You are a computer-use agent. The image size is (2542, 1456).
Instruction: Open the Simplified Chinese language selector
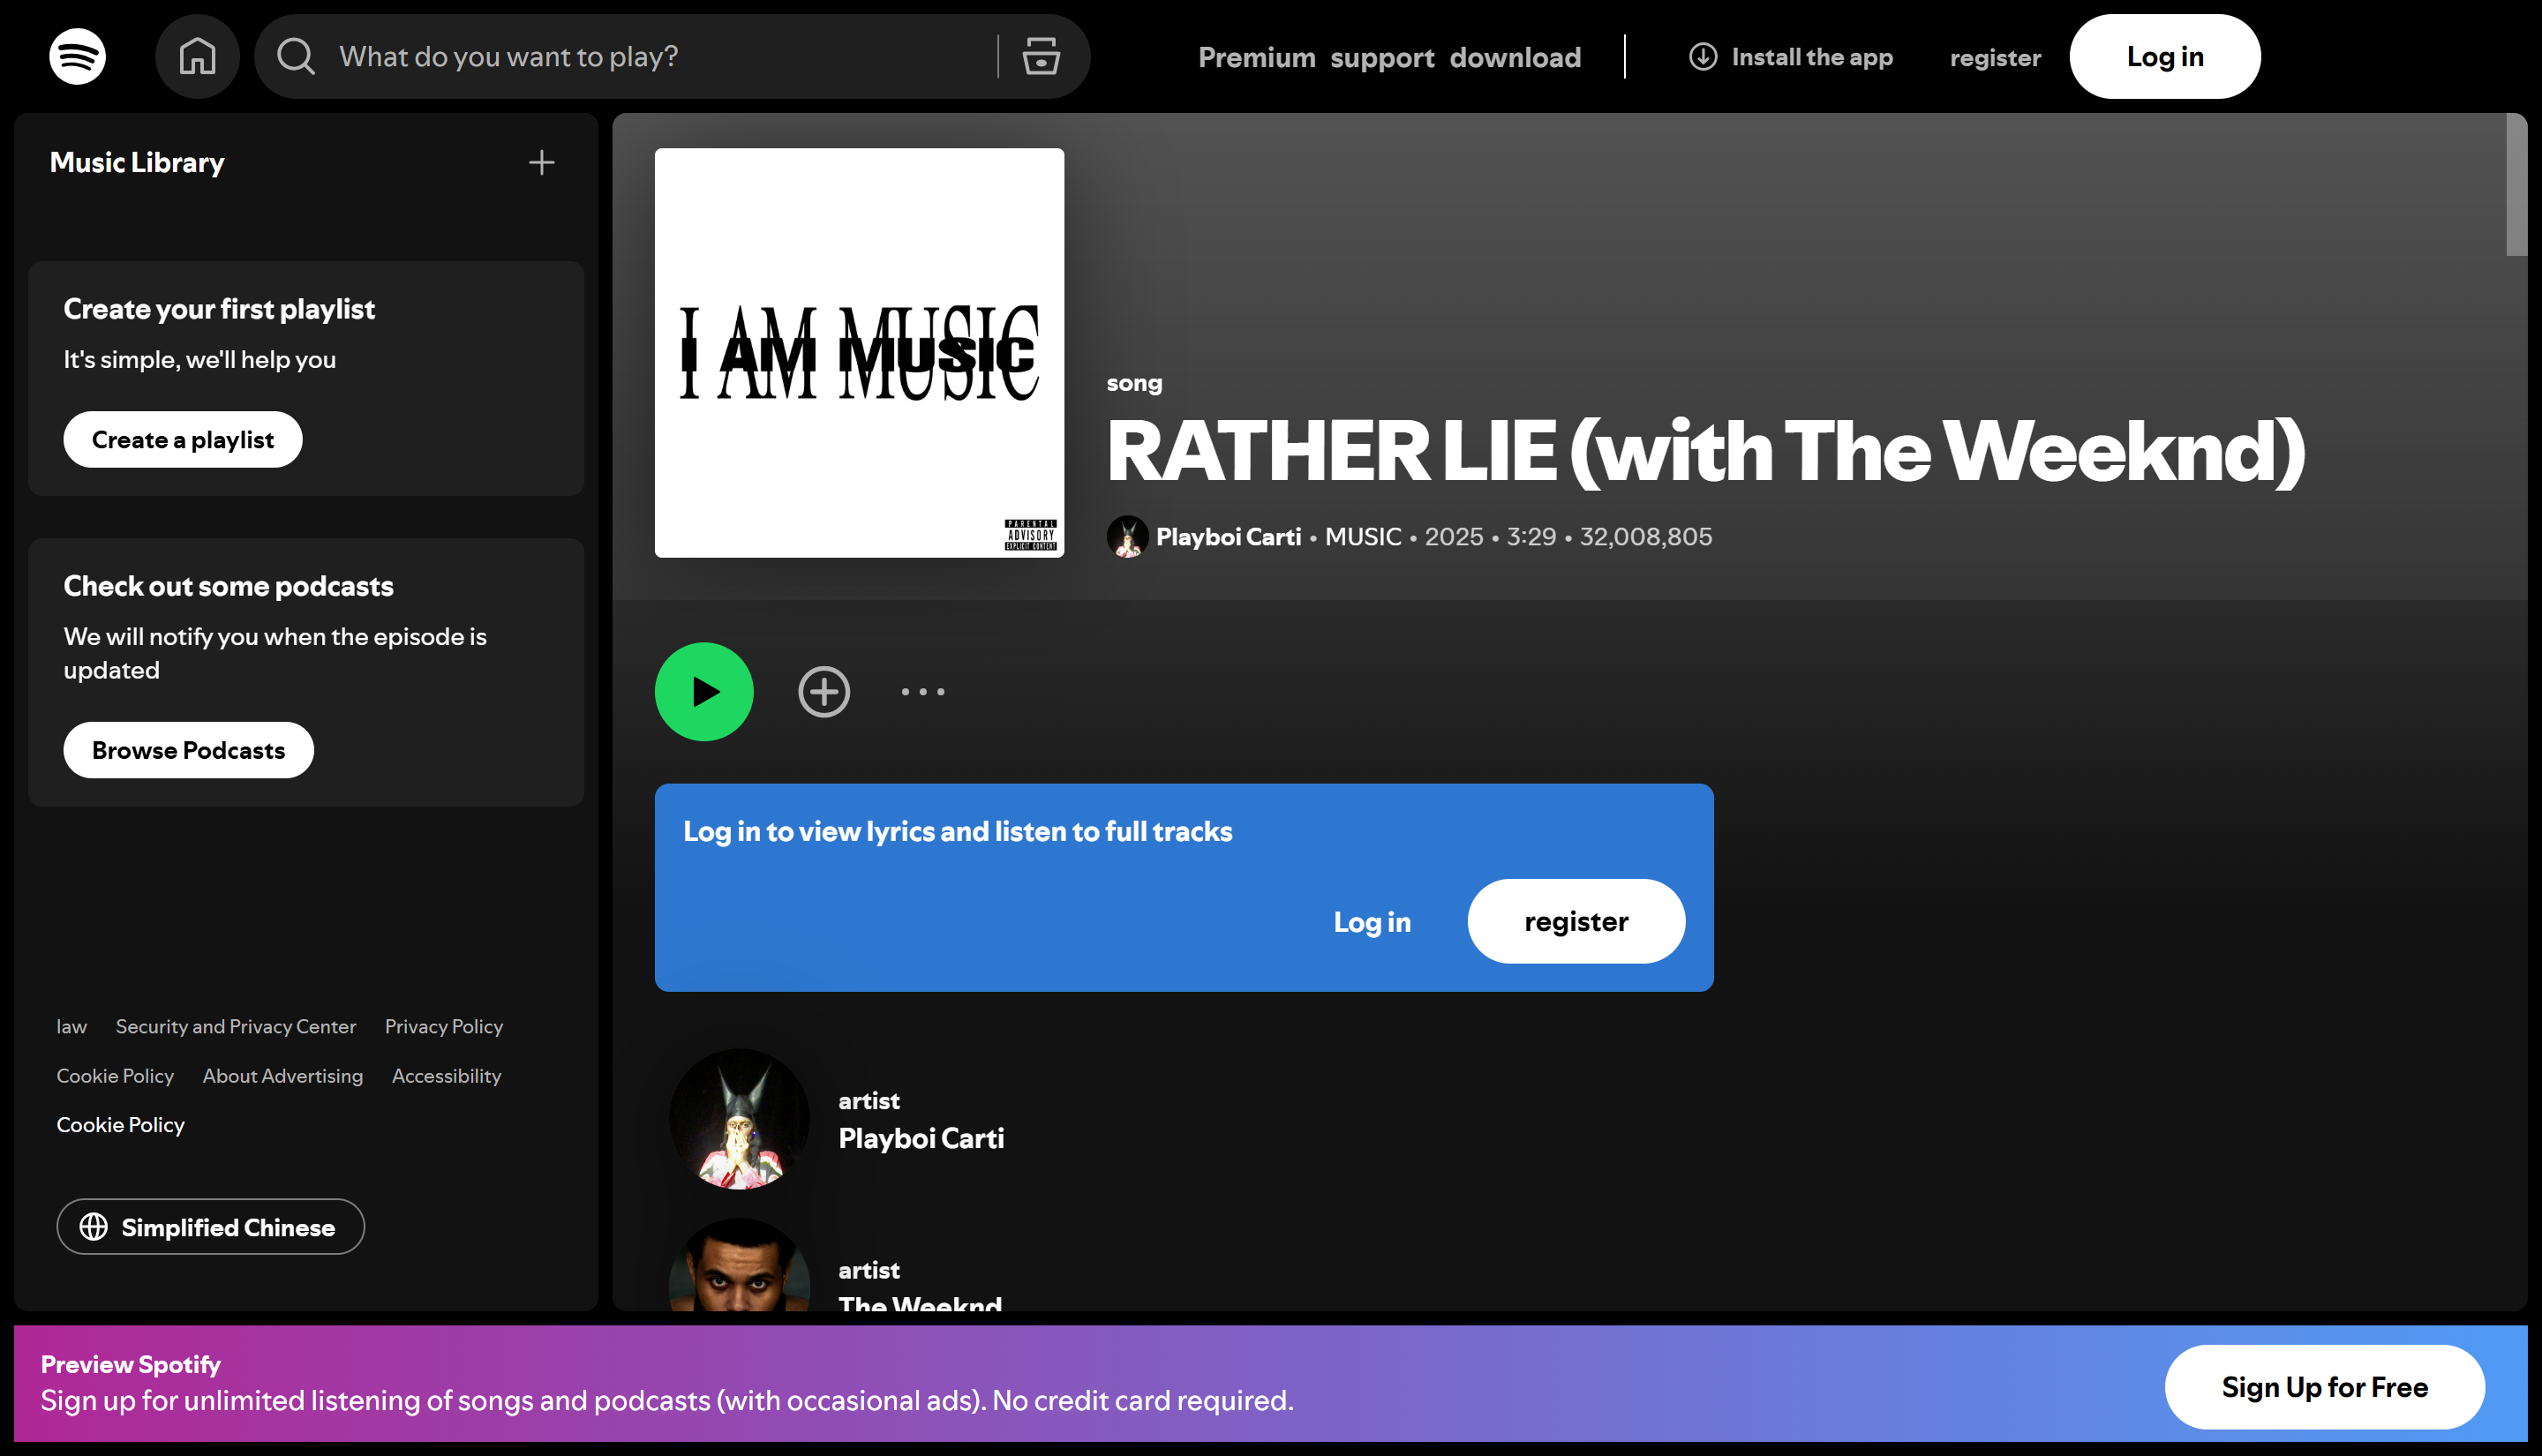tap(210, 1226)
